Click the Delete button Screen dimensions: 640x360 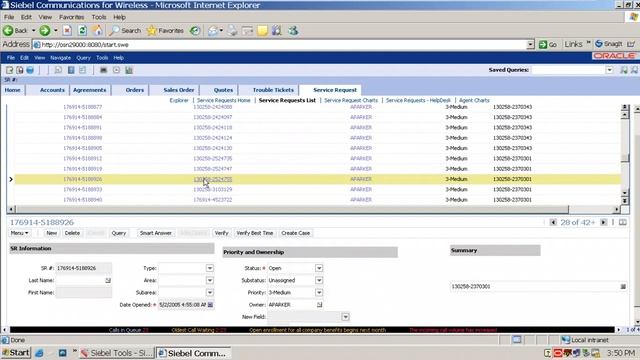coord(72,233)
